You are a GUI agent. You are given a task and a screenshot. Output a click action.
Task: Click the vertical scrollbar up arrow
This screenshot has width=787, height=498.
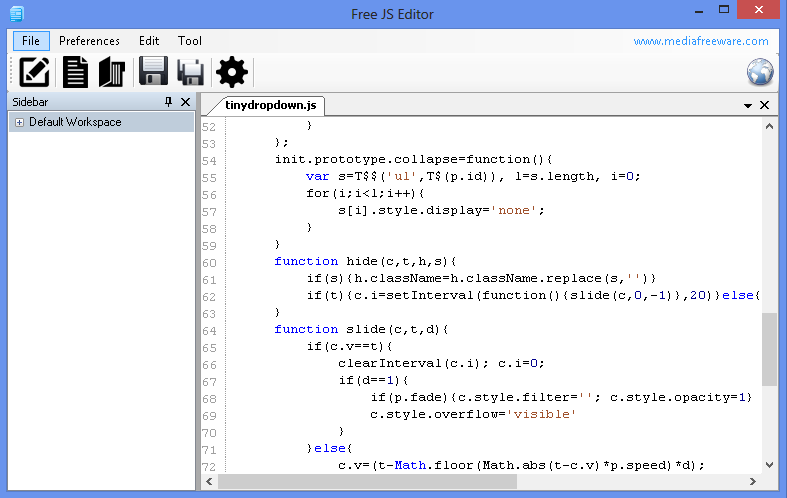[769, 127]
